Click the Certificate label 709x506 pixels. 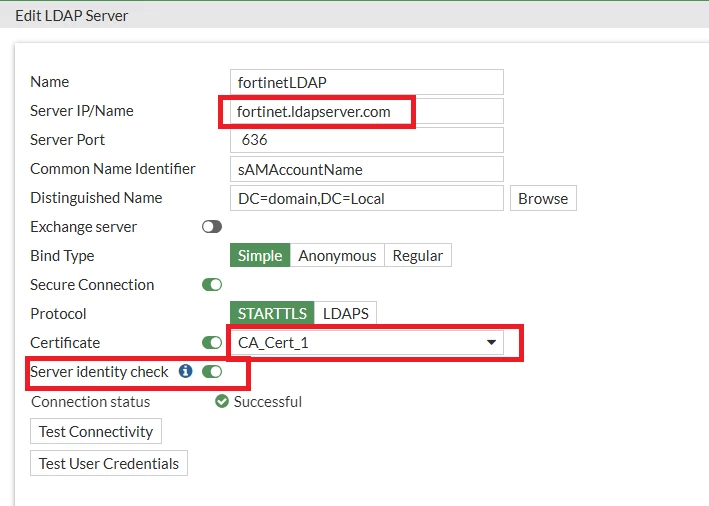coord(65,342)
